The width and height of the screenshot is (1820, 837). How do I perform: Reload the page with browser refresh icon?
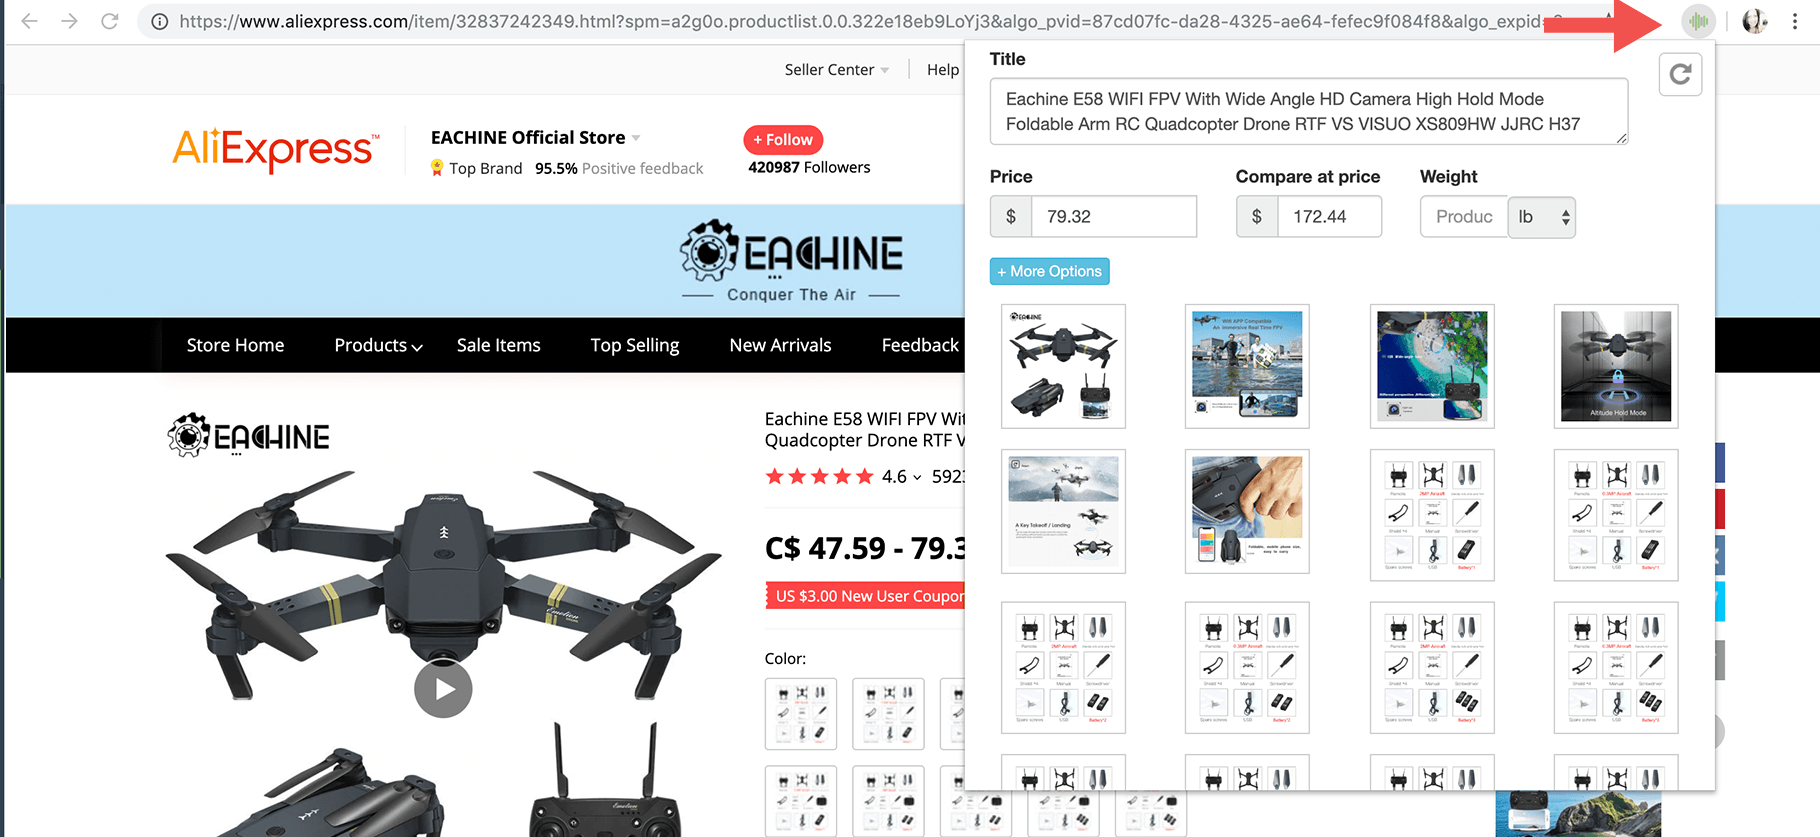tap(110, 21)
